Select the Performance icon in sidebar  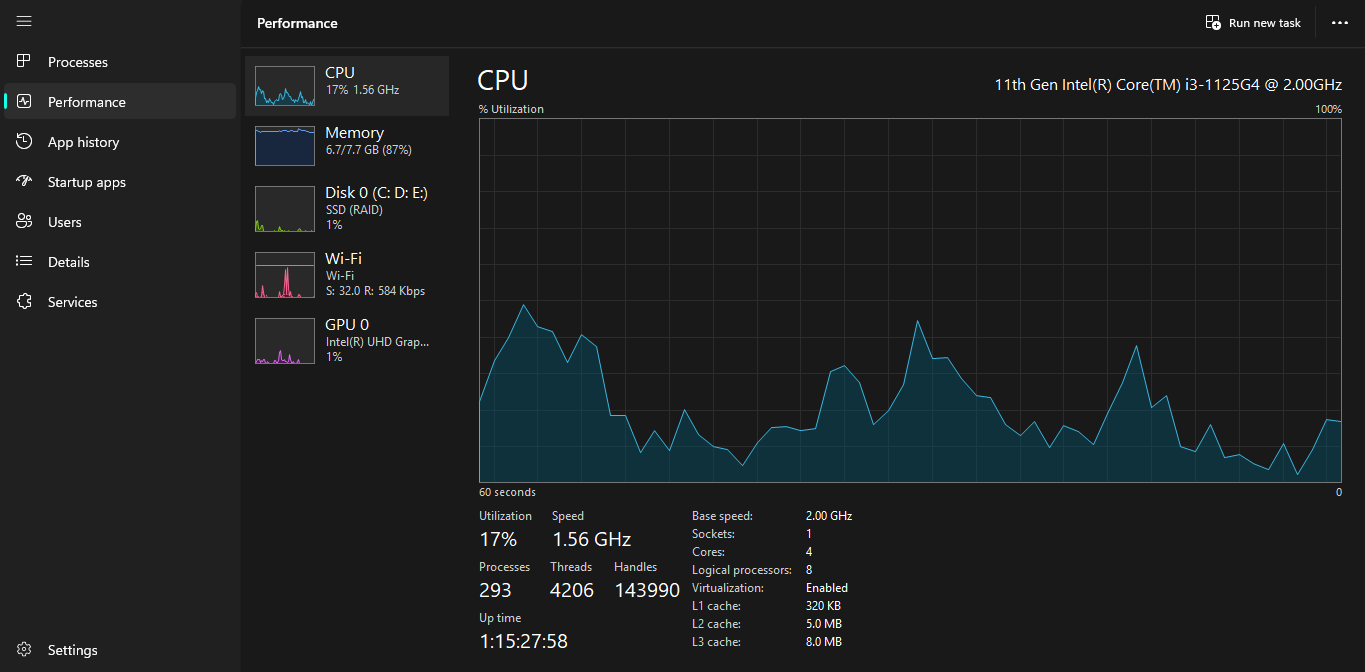point(25,102)
